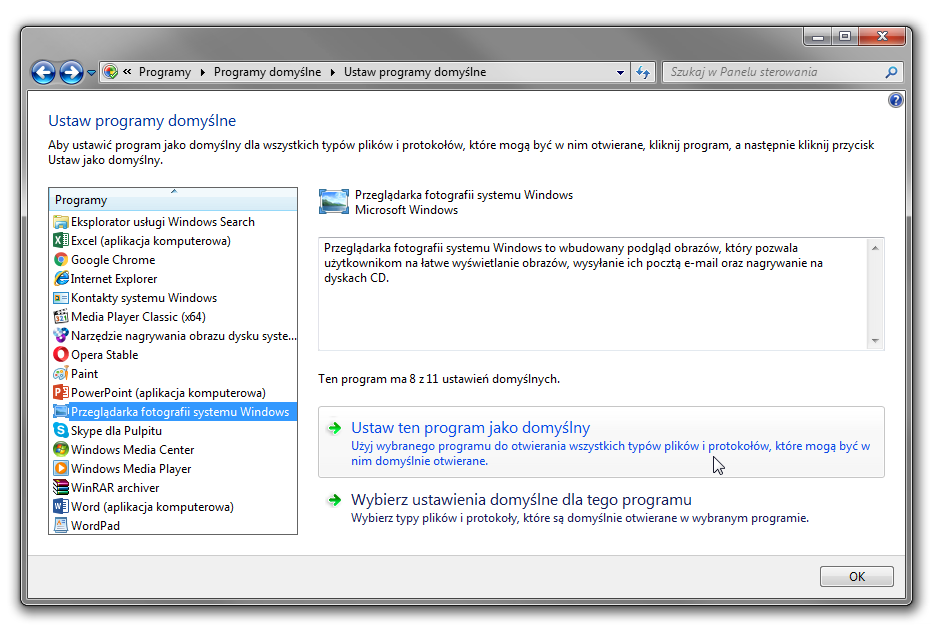This screenshot has width=943, height=631.
Task: Click the Control Panel icon in the address bar
Action: (110, 72)
